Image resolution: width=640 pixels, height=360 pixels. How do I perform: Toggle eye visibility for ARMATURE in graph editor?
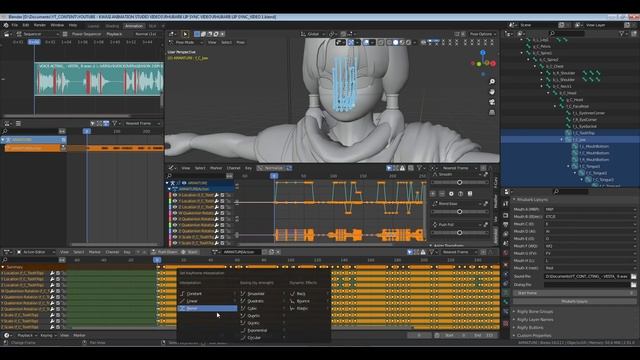184,183
